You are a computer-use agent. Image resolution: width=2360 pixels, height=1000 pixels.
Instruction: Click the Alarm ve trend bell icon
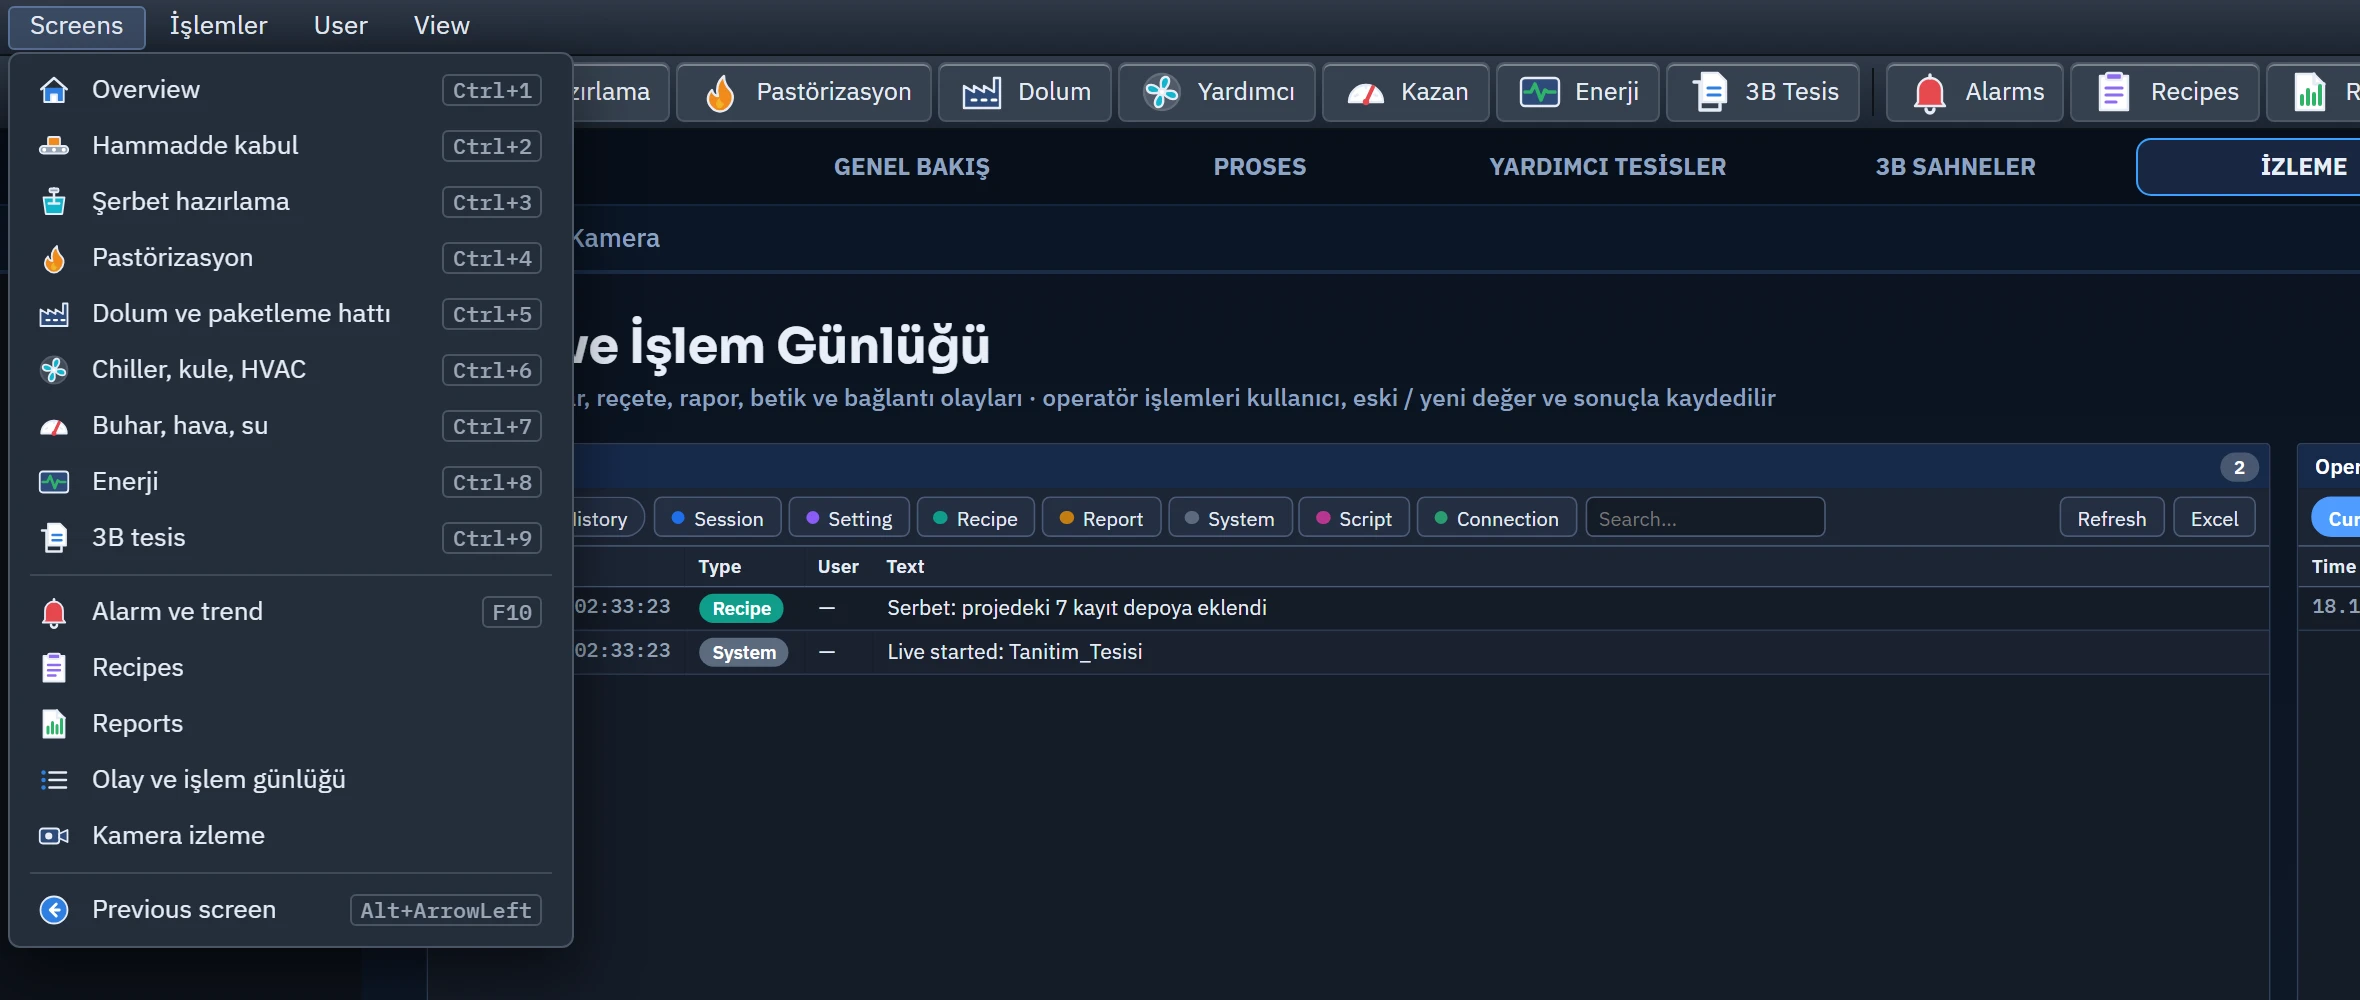point(54,612)
